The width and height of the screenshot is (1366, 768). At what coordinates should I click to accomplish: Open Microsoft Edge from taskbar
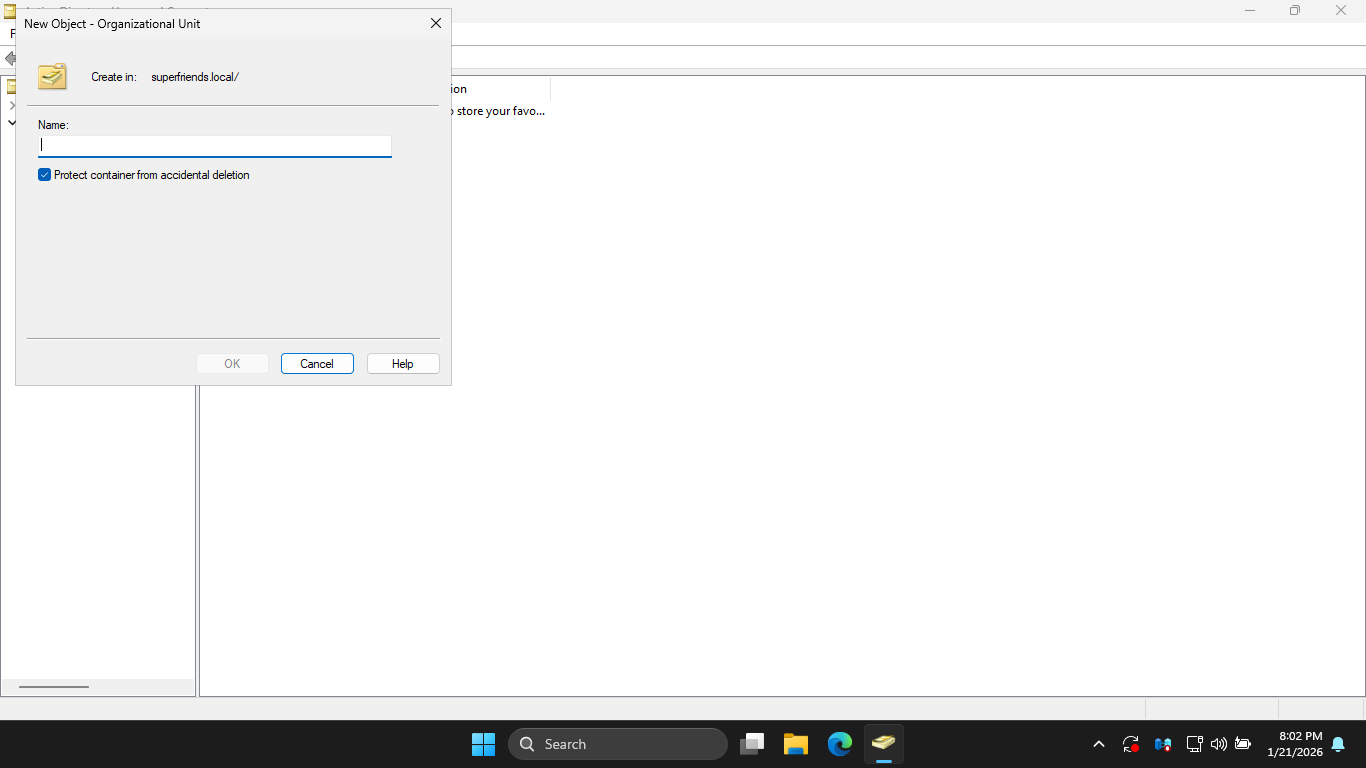(840, 744)
